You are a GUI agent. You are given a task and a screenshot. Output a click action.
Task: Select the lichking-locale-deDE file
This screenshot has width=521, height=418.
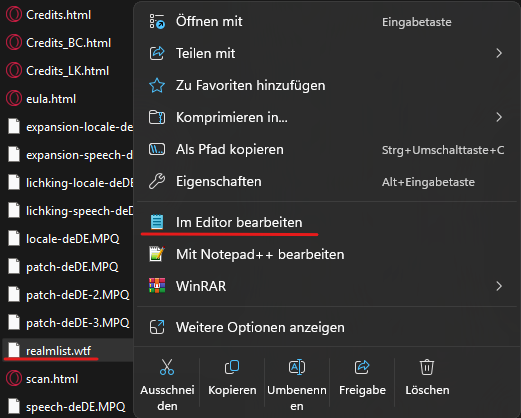click(80, 183)
